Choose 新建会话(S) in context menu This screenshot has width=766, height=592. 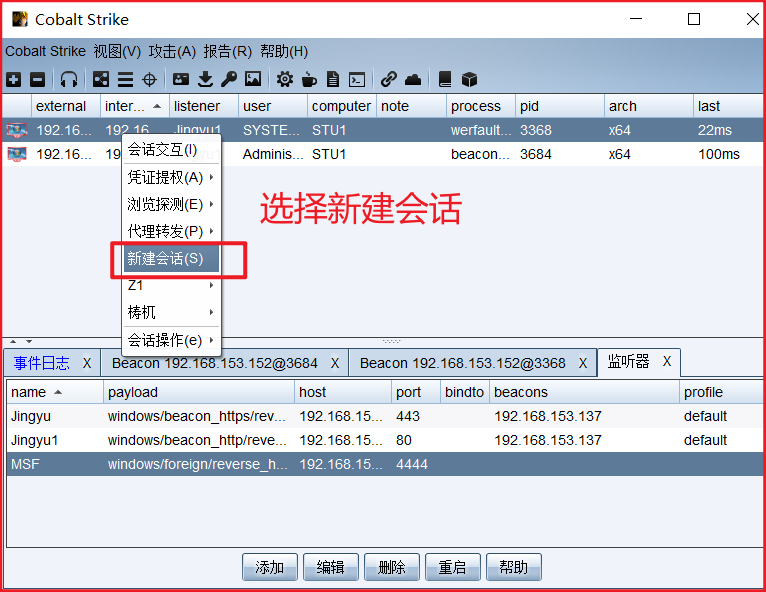tap(171, 258)
